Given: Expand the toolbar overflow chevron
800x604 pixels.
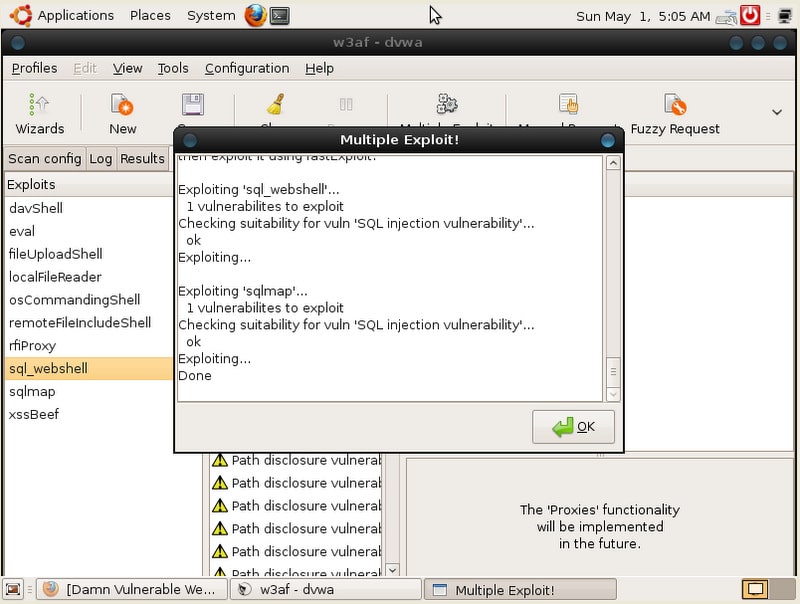Looking at the screenshot, I should (x=776, y=112).
